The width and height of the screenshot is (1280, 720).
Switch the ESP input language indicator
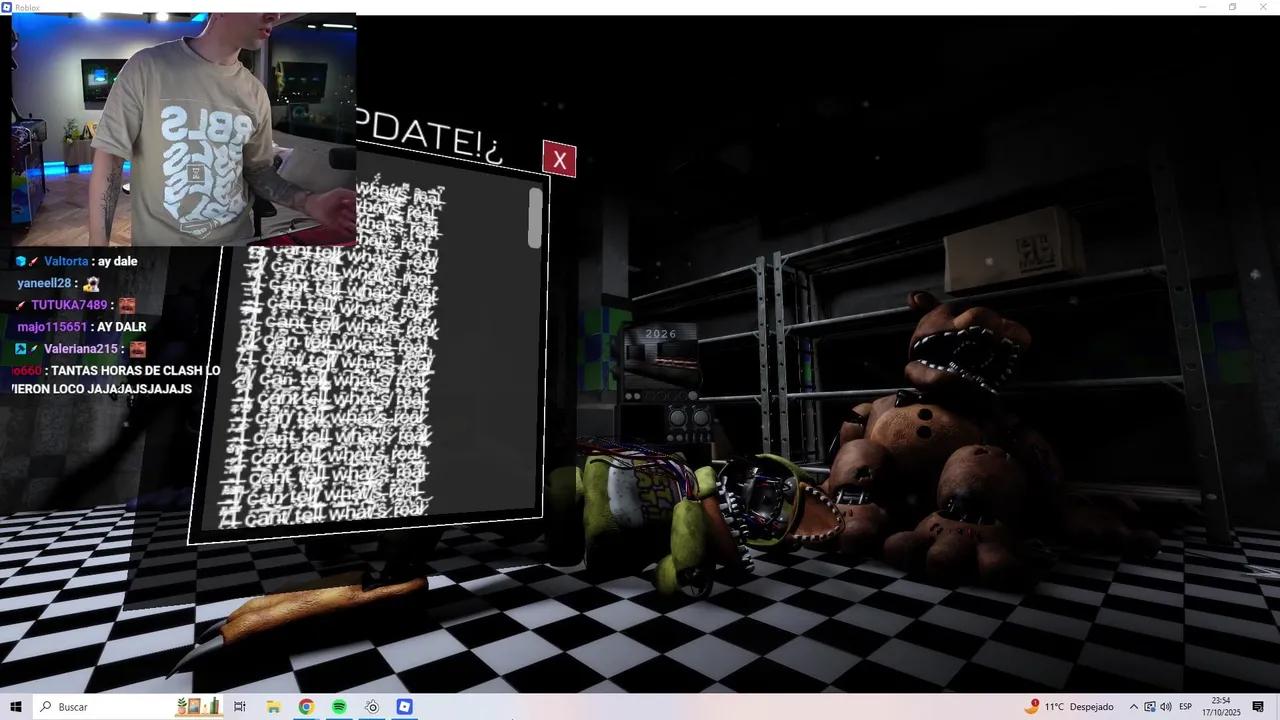click(x=1186, y=707)
